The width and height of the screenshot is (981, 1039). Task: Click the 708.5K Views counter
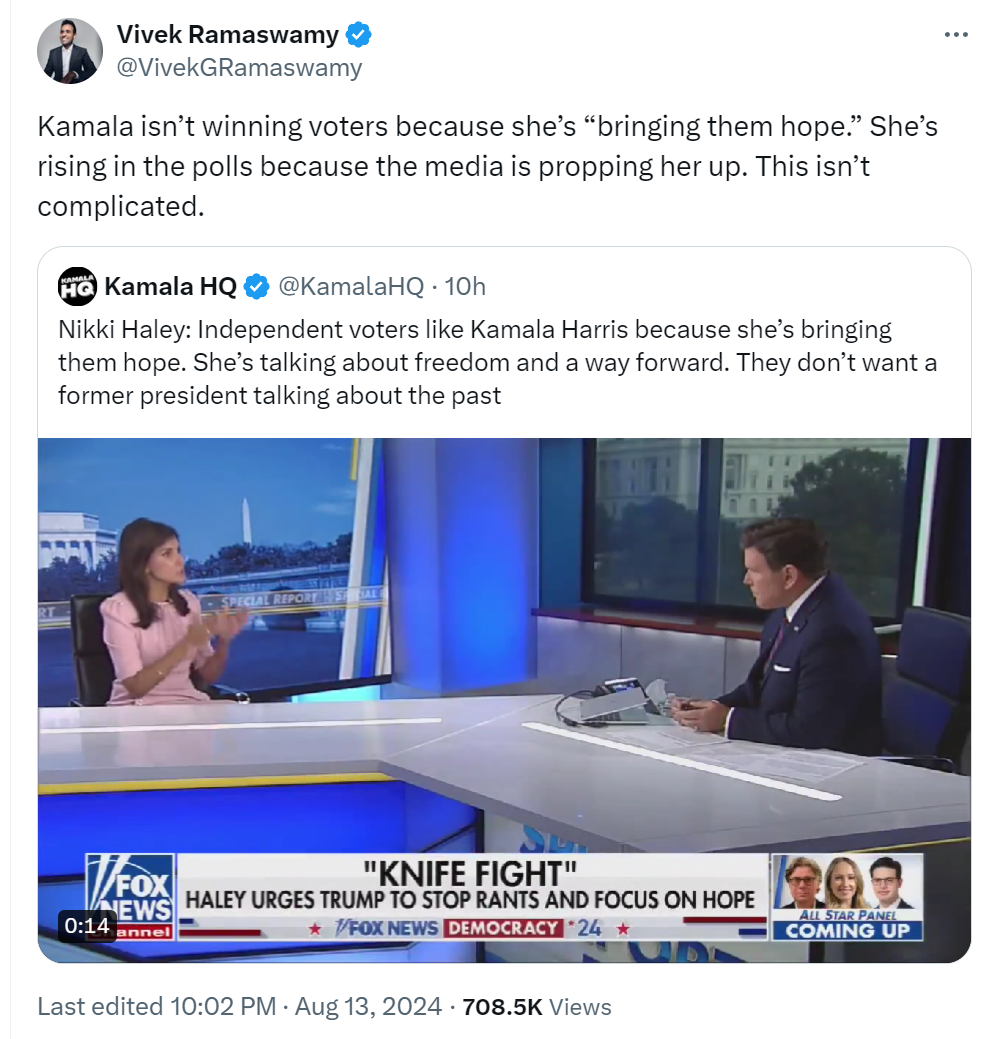[537, 1007]
